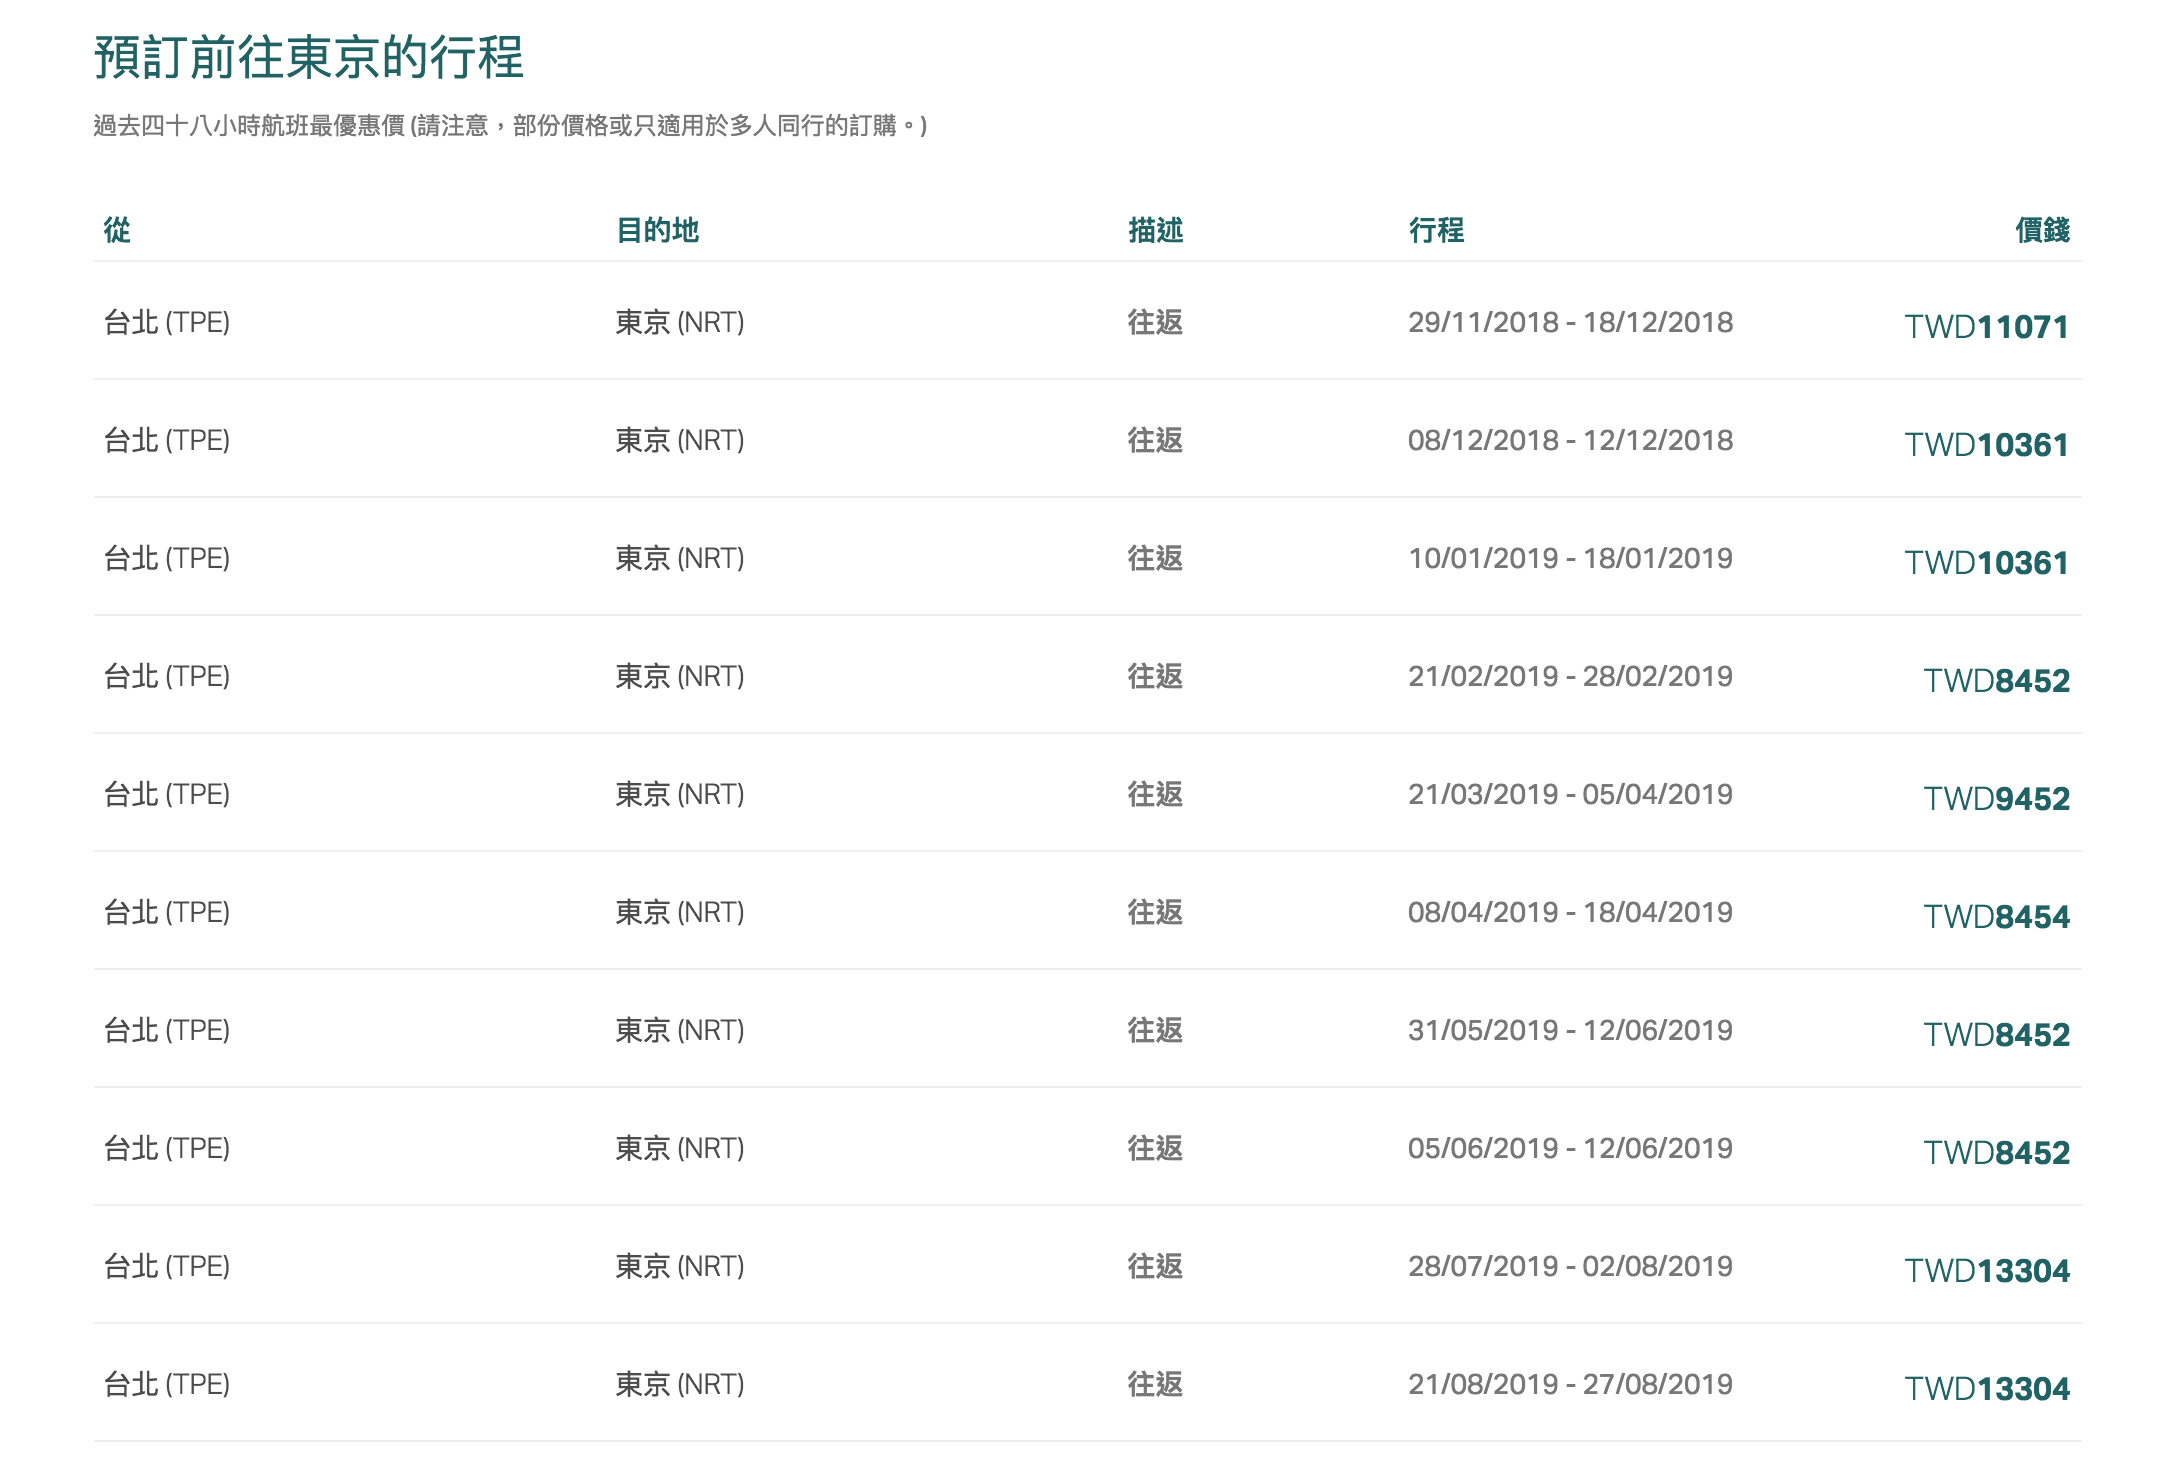Click 台北 (TPE) in the 21/02/2019 row
Viewport: 2166px width, 1468px height.
[x=167, y=676]
